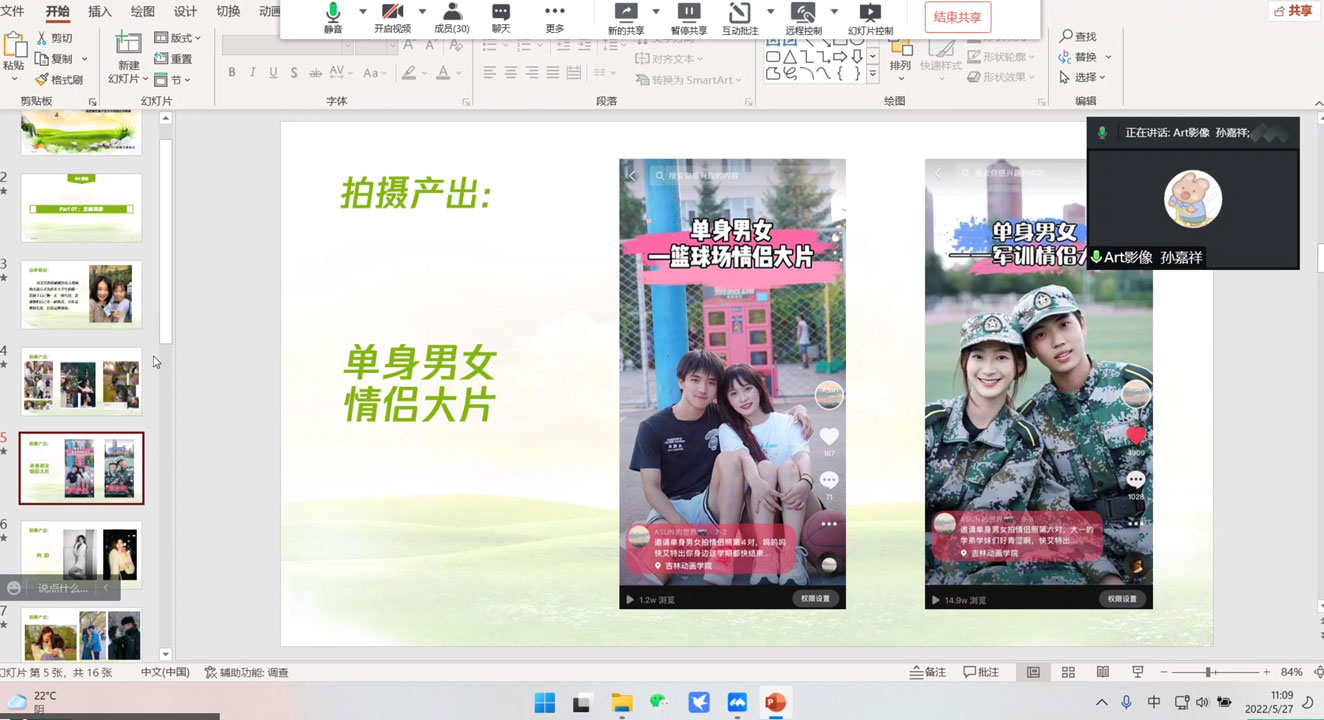Image resolution: width=1324 pixels, height=720 pixels.
Task: Click the Share (共享) button at top right
Action: pos(1293,11)
